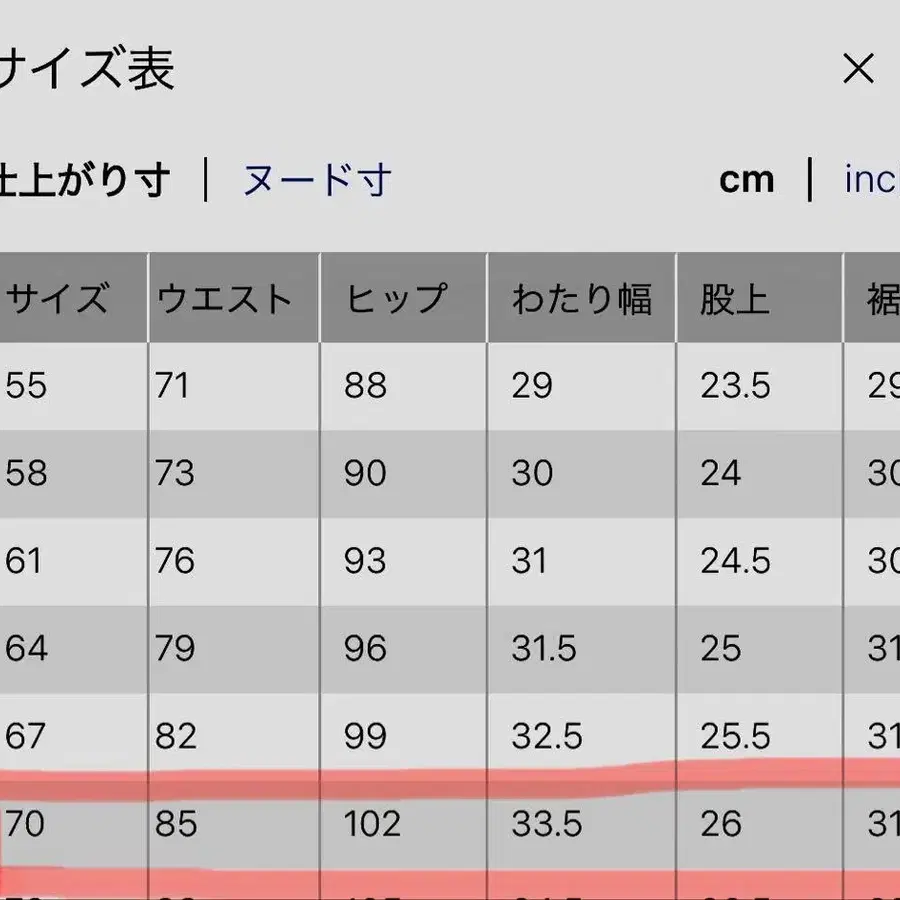Viewport: 900px width, 900px height.
Task: Select the サイズ column header
Action: (x=58, y=296)
